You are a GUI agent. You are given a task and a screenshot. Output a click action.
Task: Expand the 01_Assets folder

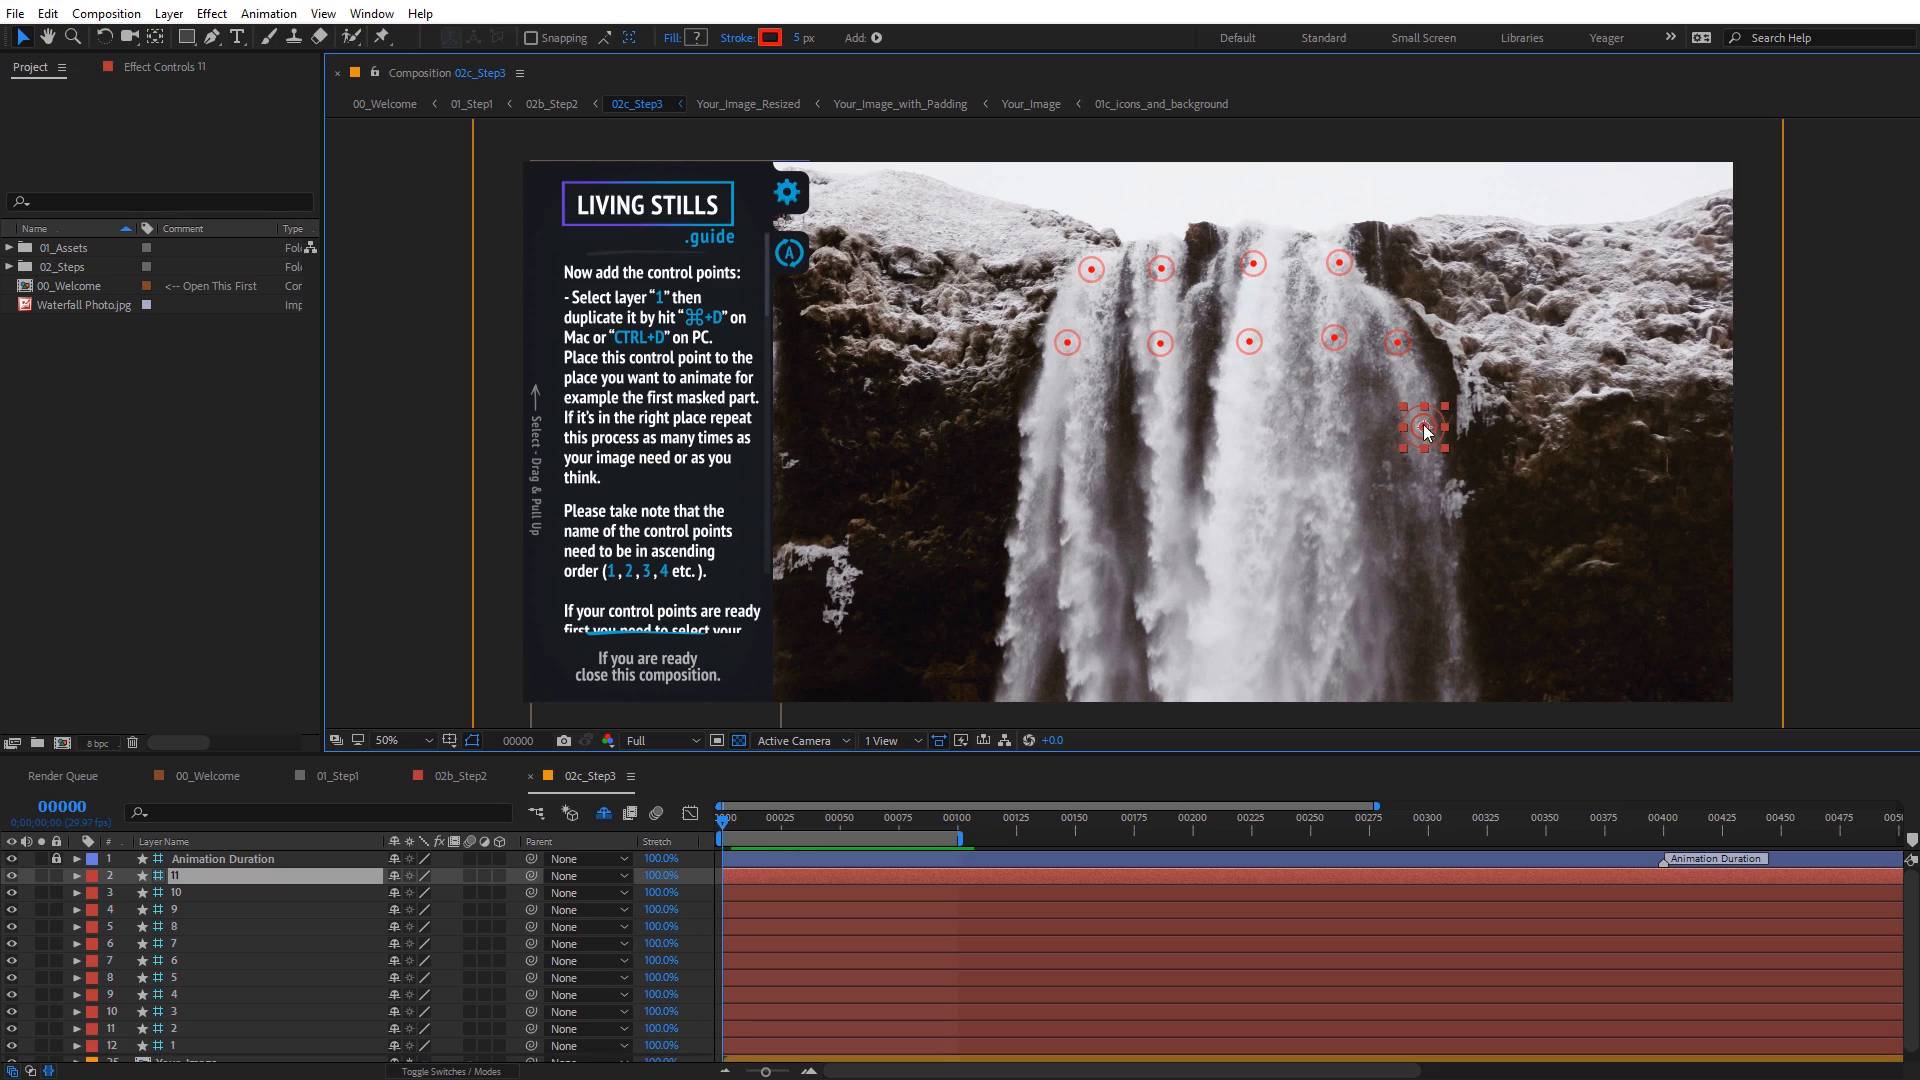point(9,248)
